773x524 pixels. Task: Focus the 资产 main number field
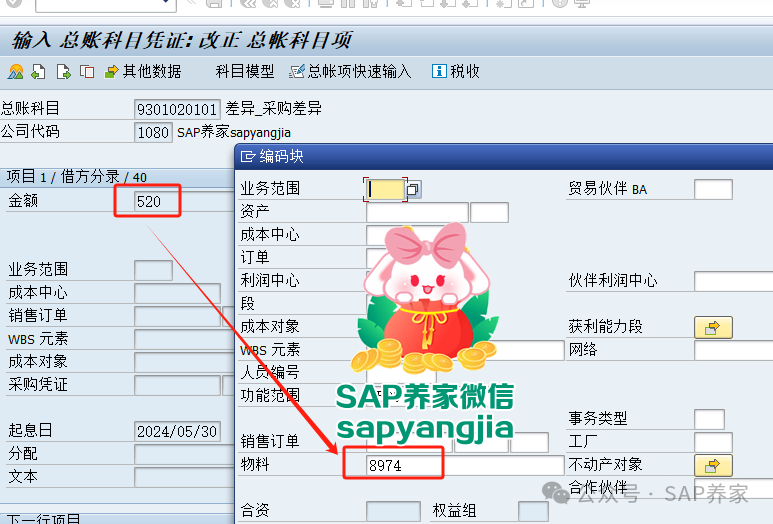[x=417, y=212]
